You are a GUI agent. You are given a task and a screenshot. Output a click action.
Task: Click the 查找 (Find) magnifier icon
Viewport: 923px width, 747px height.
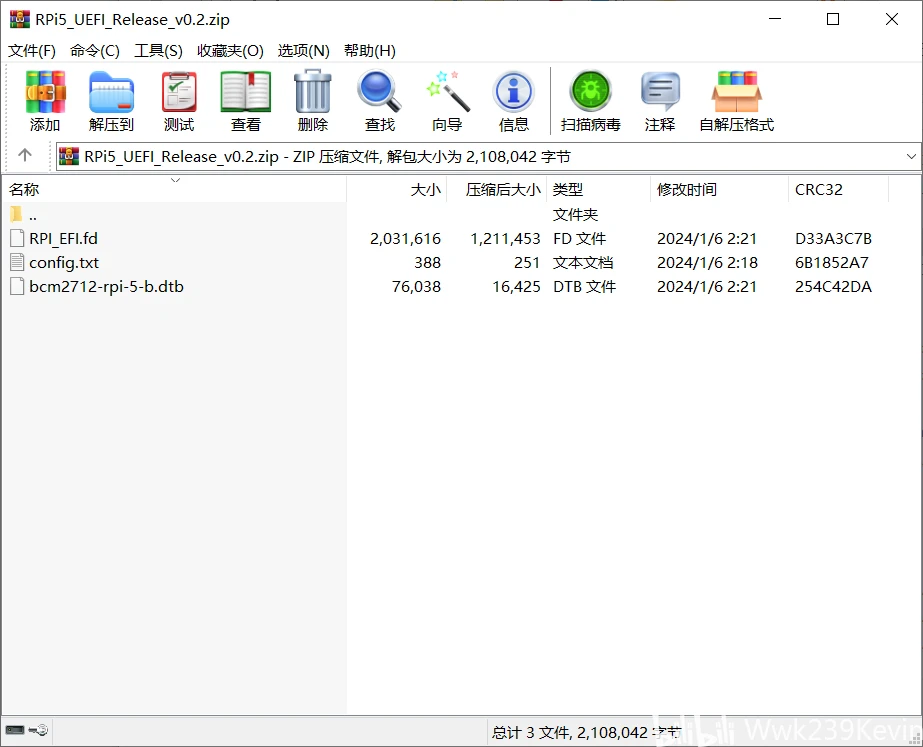[x=379, y=91]
